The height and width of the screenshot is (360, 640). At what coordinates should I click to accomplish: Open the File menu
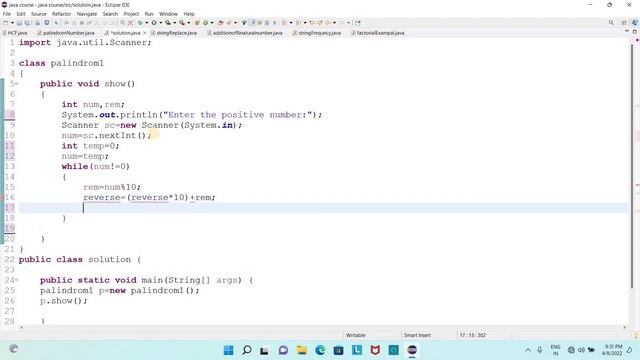tap(7, 14)
